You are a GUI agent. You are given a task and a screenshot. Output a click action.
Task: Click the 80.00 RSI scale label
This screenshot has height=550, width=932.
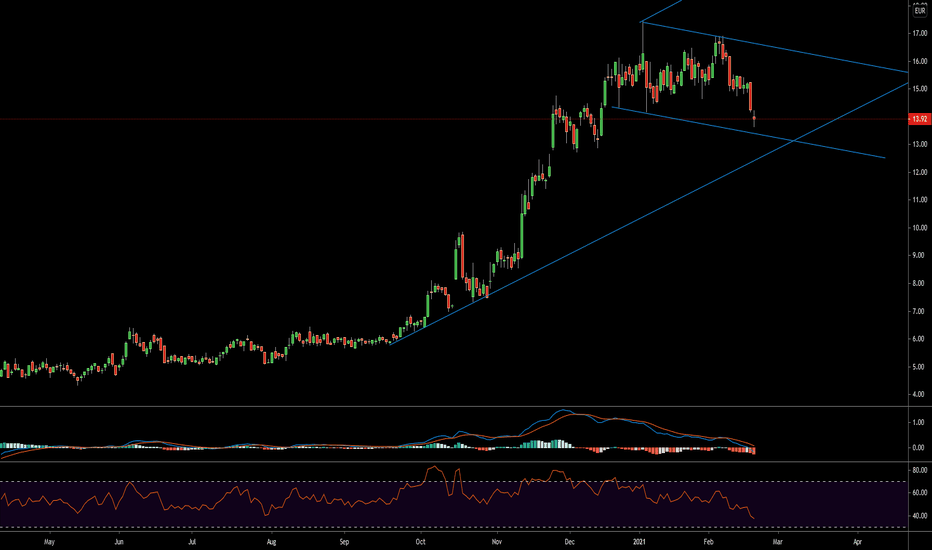click(x=920, y=470)
